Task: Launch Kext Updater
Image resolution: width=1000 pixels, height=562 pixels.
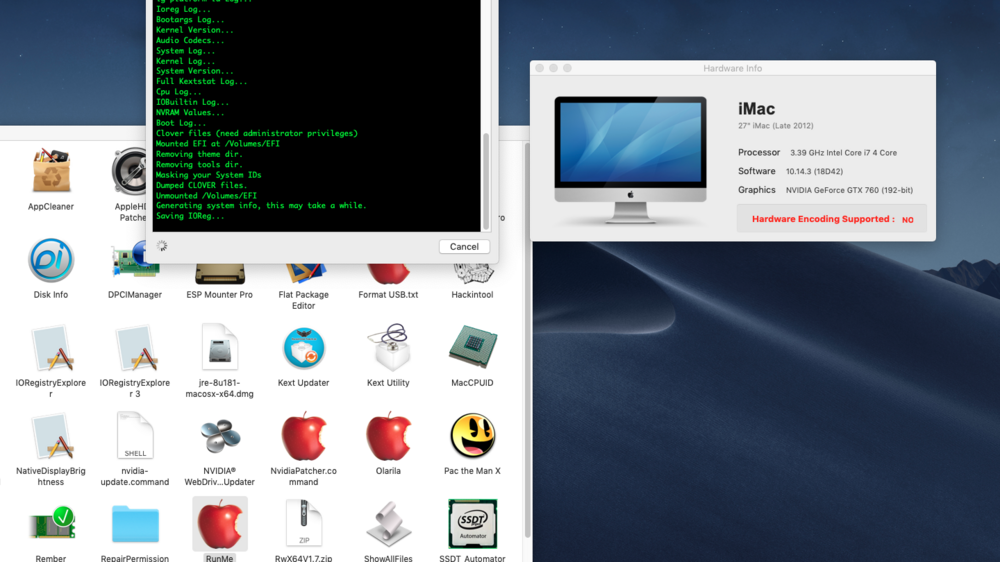Action: pyautogui.click(x=304, y=348)
